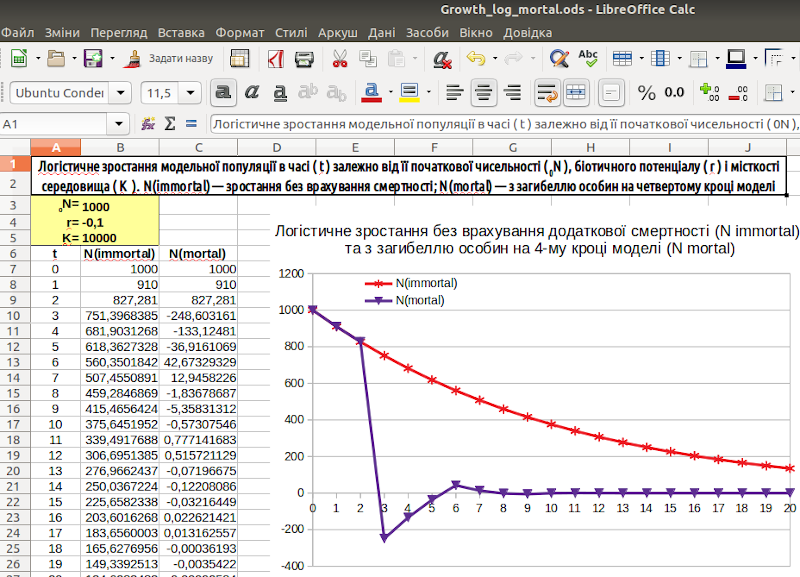Format cells as percent
The image size is (800, 577).
[647, 92]
